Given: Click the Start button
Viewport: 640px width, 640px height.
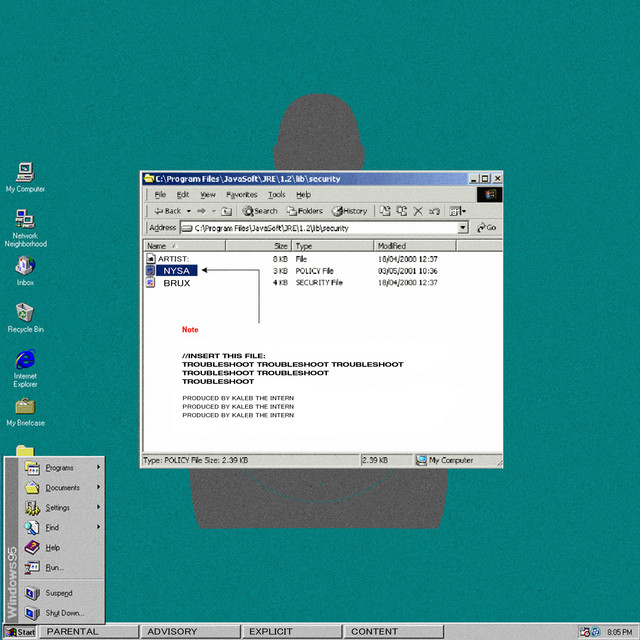Looking at the screenshot, I should [x=20, y=632].
